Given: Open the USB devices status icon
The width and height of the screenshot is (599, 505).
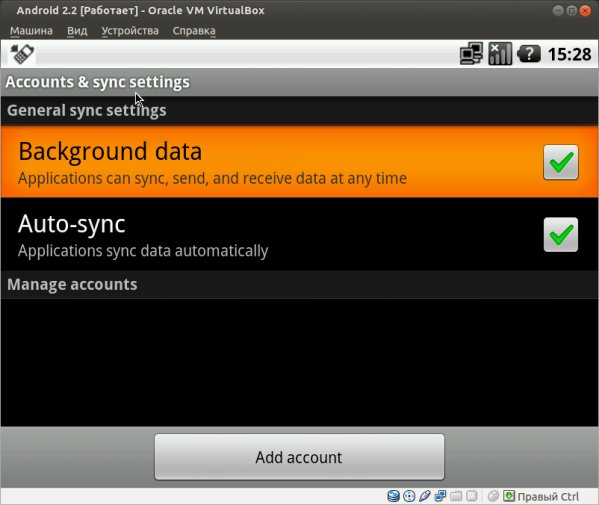Looking at the screenshot, I should point(425,496).
